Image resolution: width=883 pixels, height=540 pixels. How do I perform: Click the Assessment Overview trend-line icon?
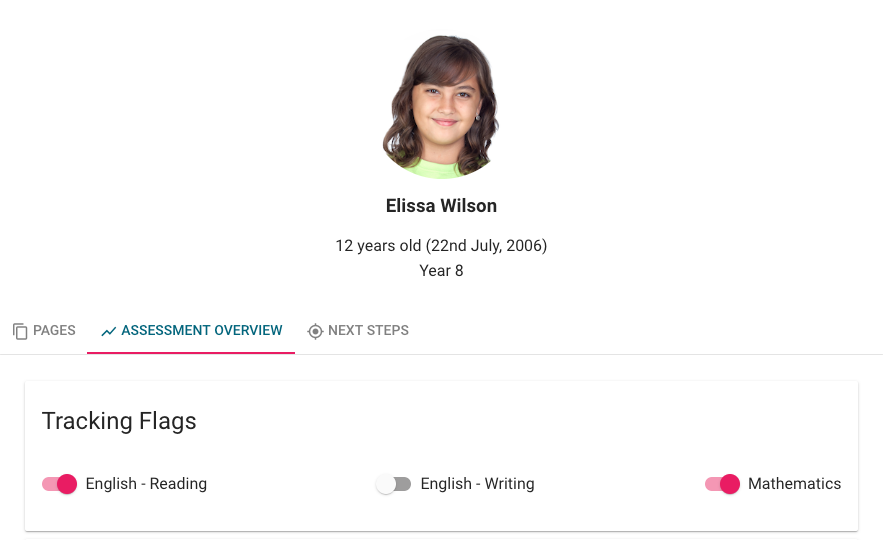[109, 331]
